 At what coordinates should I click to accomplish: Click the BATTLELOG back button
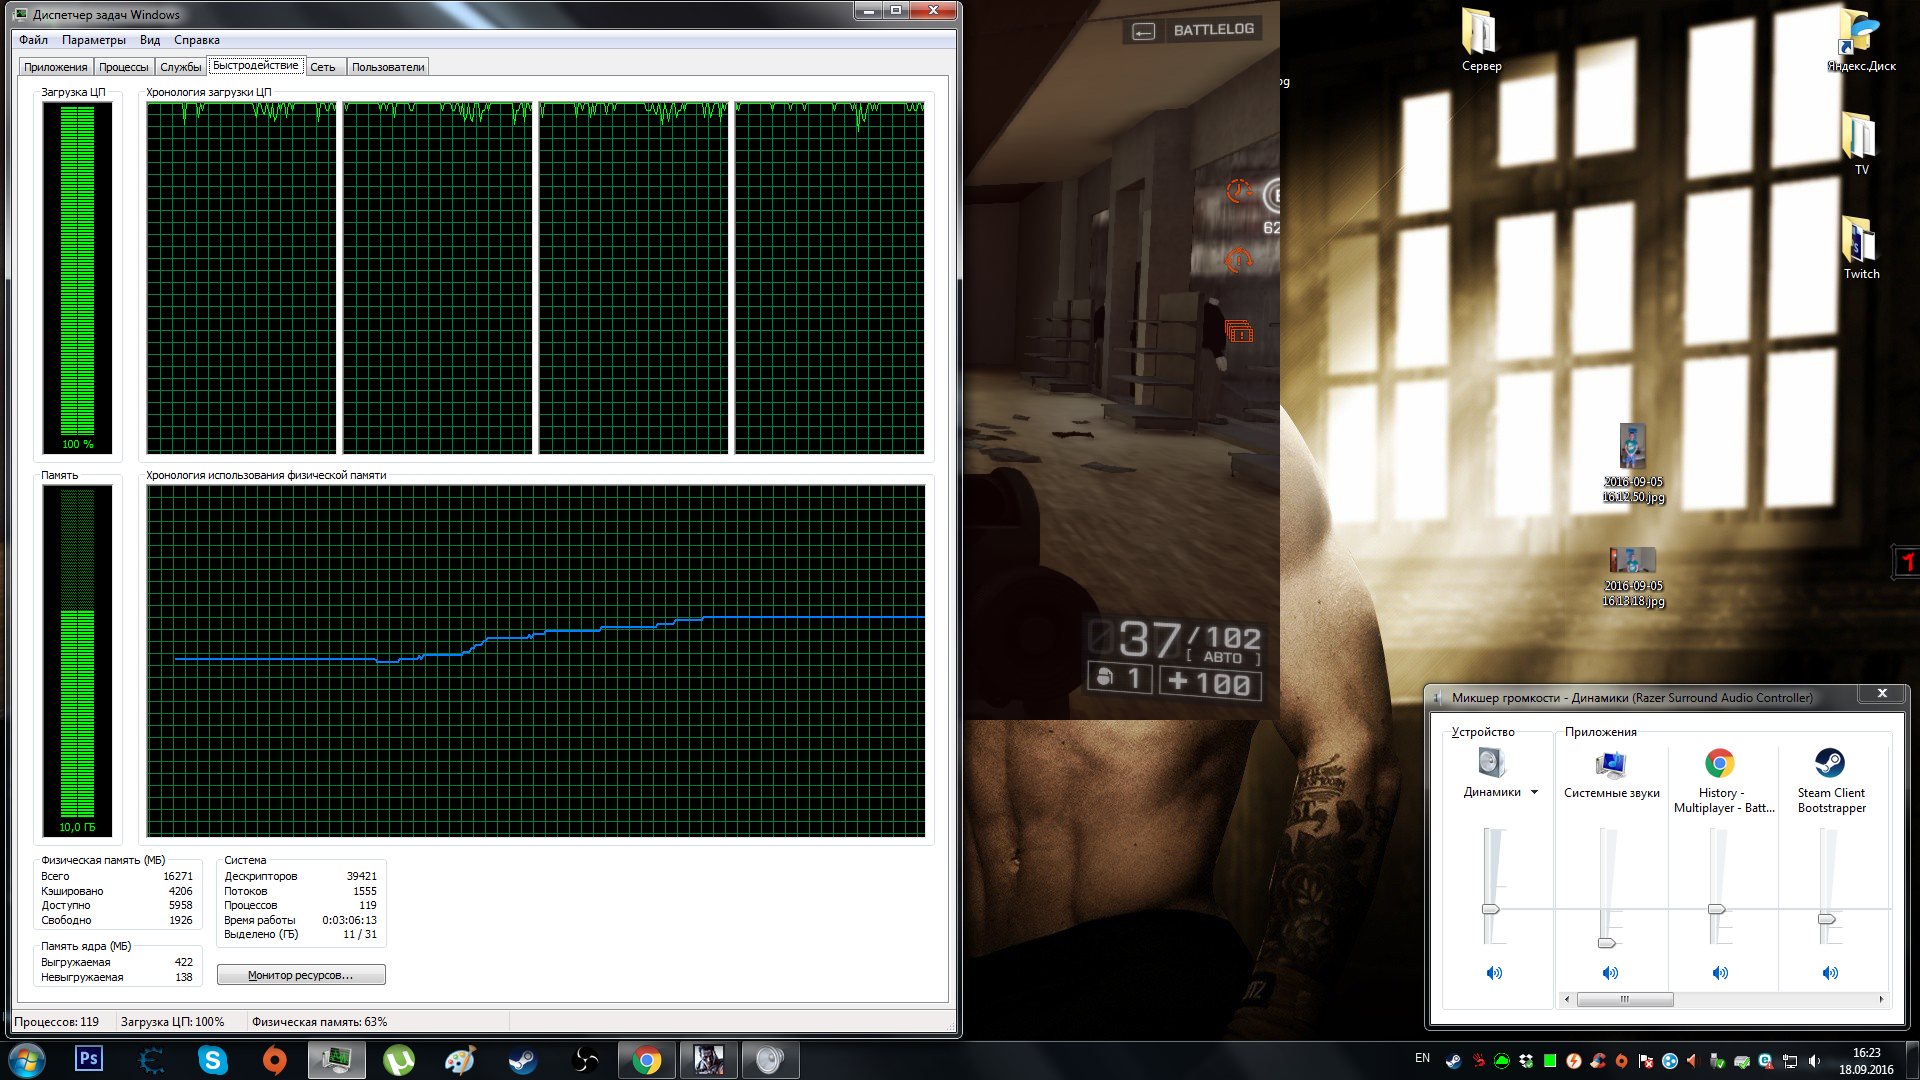point(1144,31)
